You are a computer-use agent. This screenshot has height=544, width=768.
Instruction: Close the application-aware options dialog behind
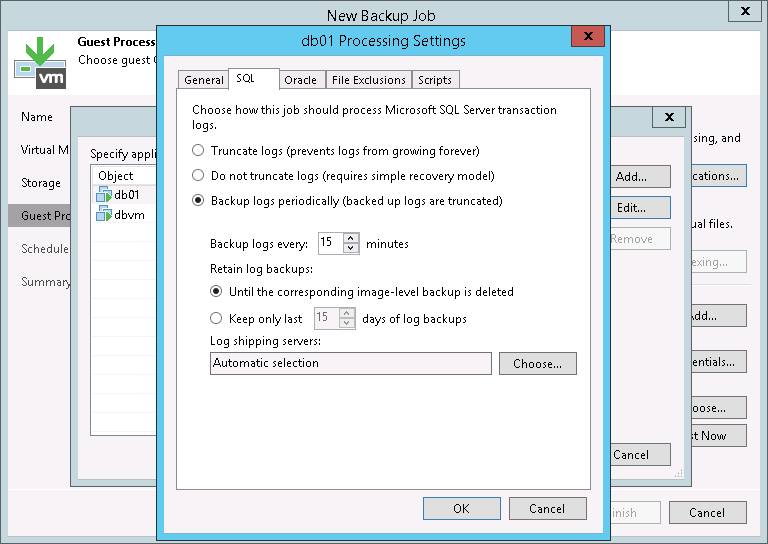tap(669, 117)
